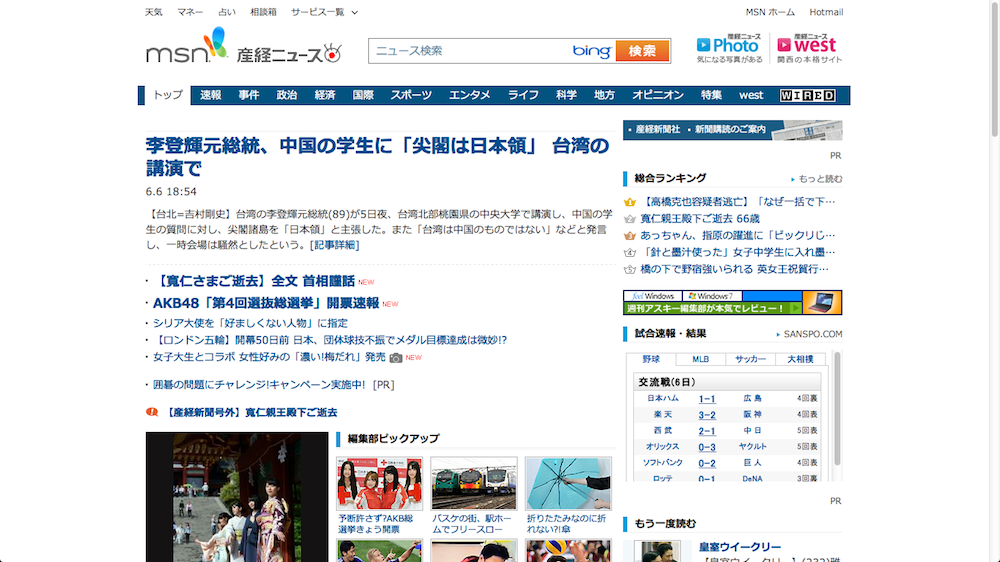The height and width of the screenshot is (562, 1000).
Task: Click the Bing logo in search box
Action: point(591,51)
